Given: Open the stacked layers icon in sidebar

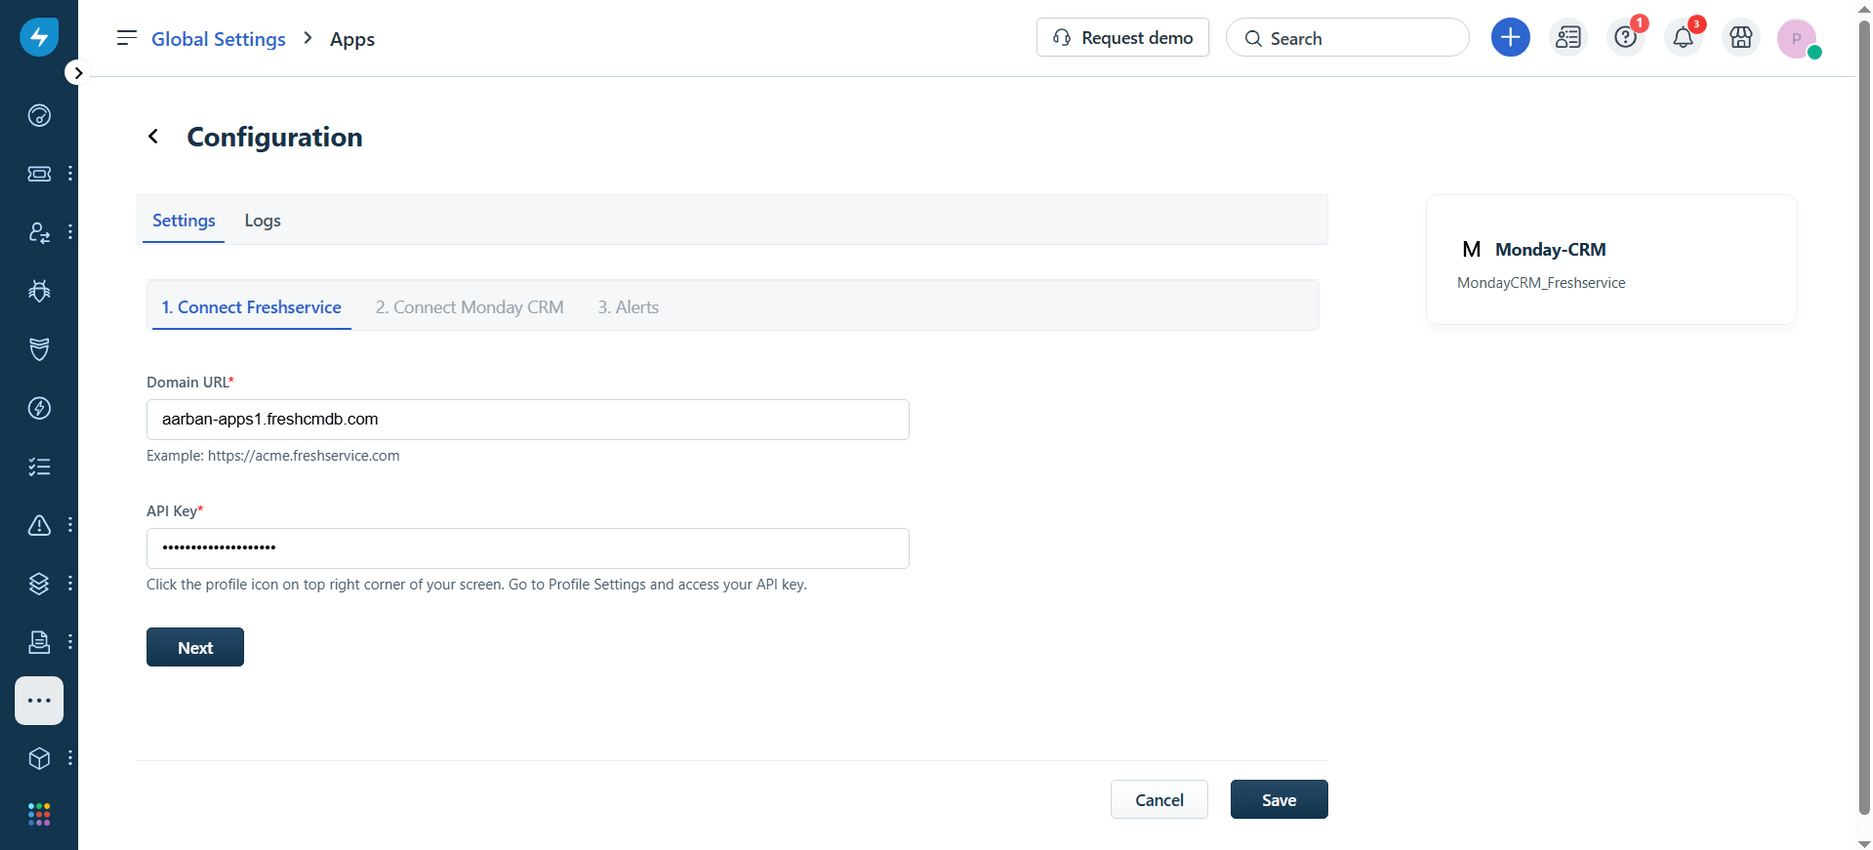Looking at the screenshot, I should coord(39,583).
